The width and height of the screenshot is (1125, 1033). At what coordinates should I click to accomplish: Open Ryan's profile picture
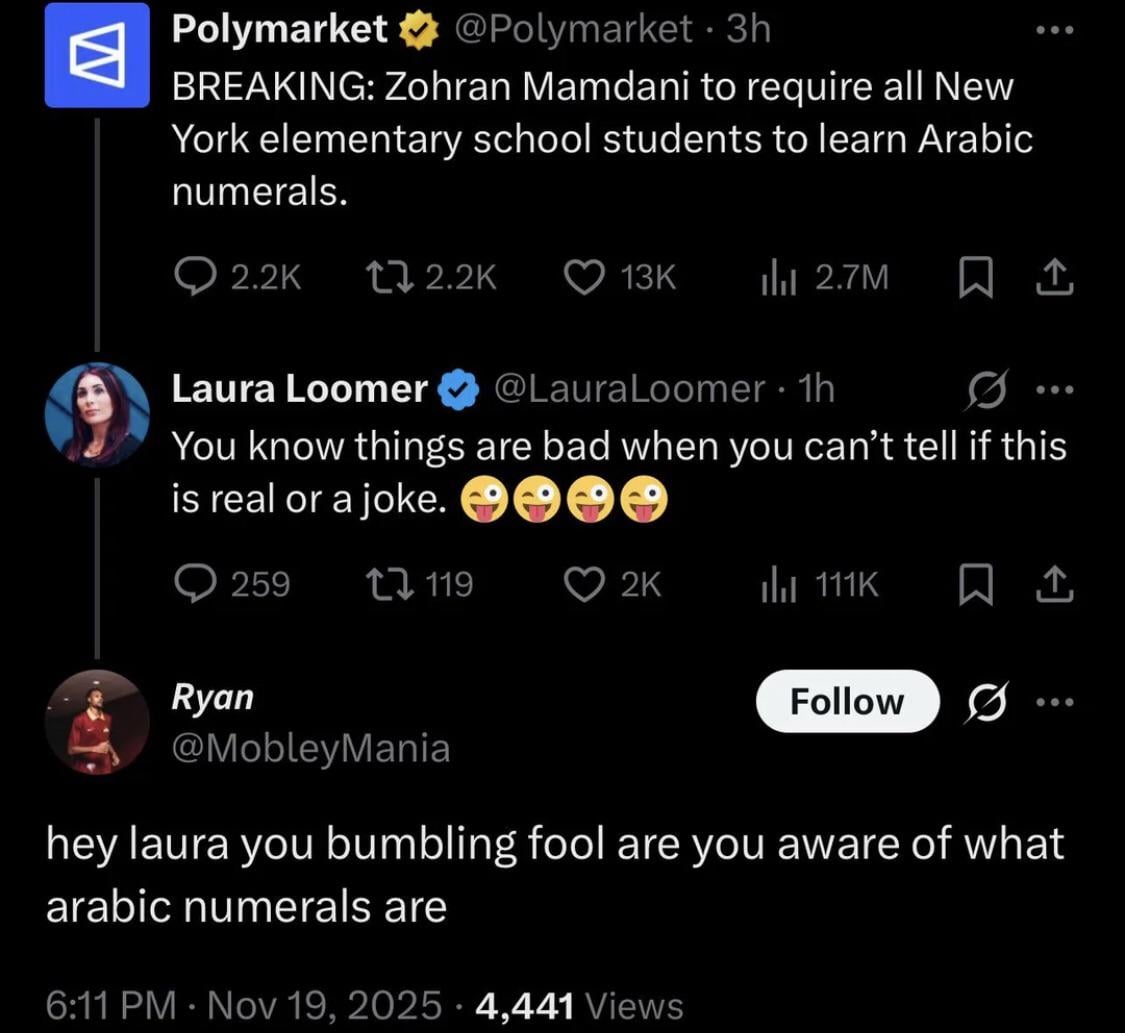tap(97, 722)
